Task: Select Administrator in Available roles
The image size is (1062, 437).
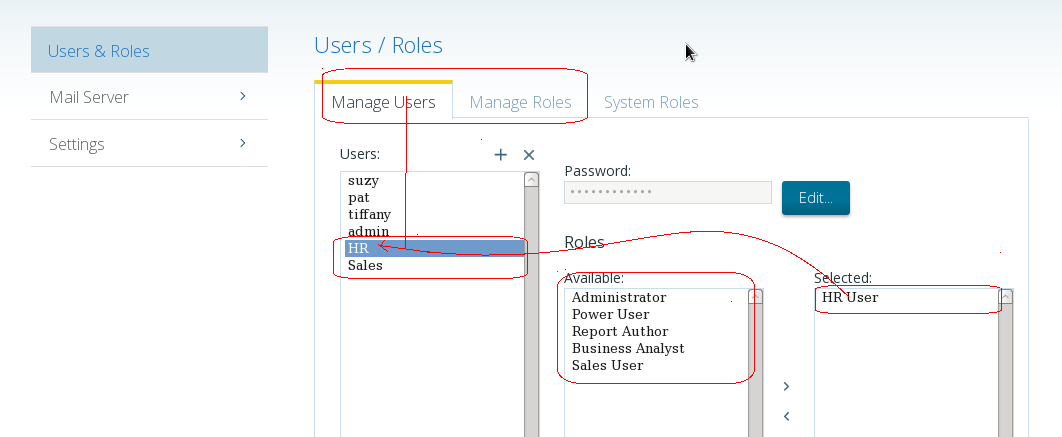Action: (x=618, y=298)
